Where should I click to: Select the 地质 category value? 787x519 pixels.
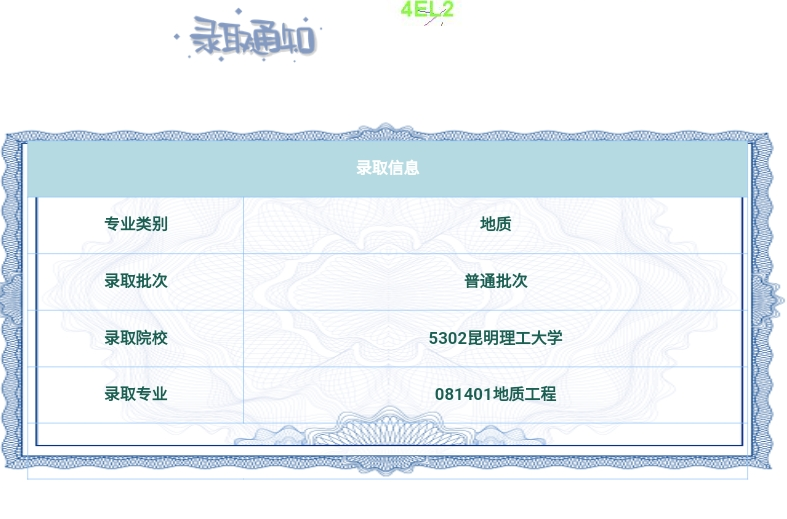495,224
